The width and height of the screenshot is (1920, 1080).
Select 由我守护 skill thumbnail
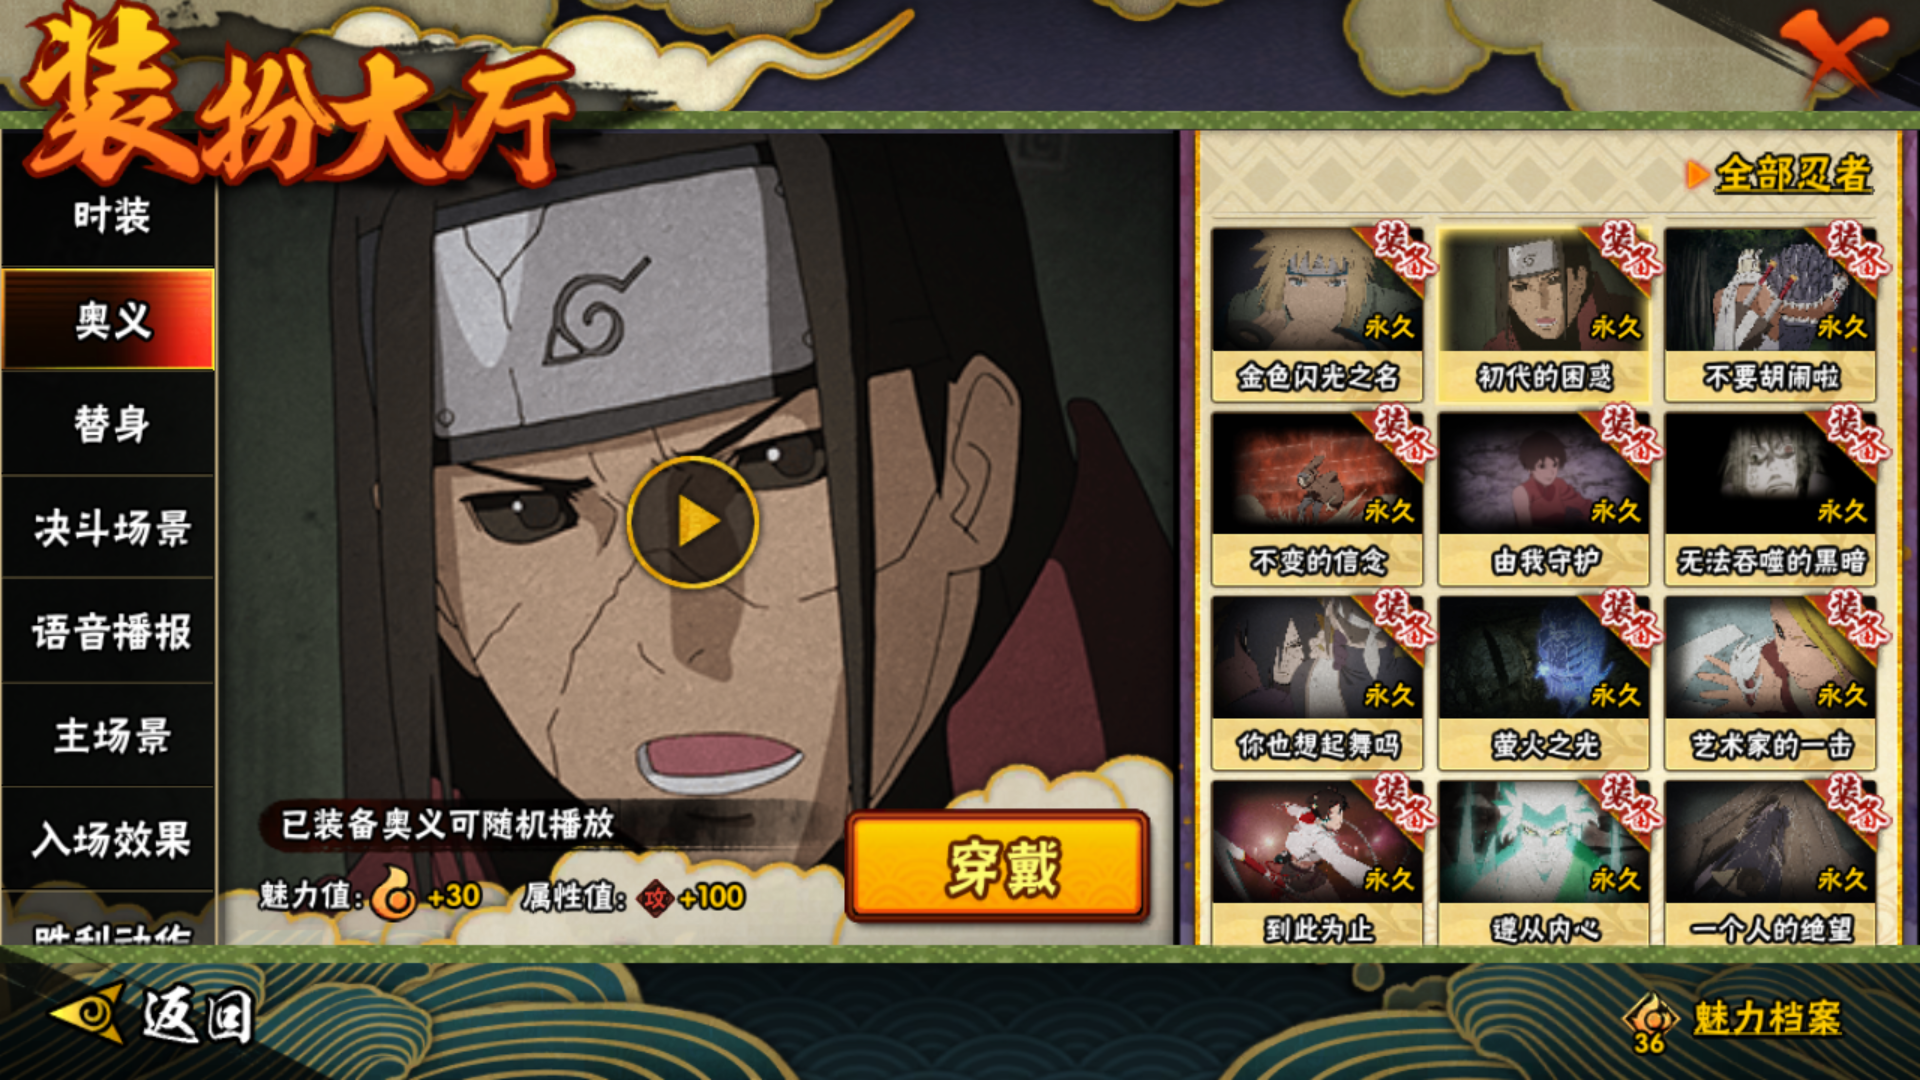pos(1544,497)
